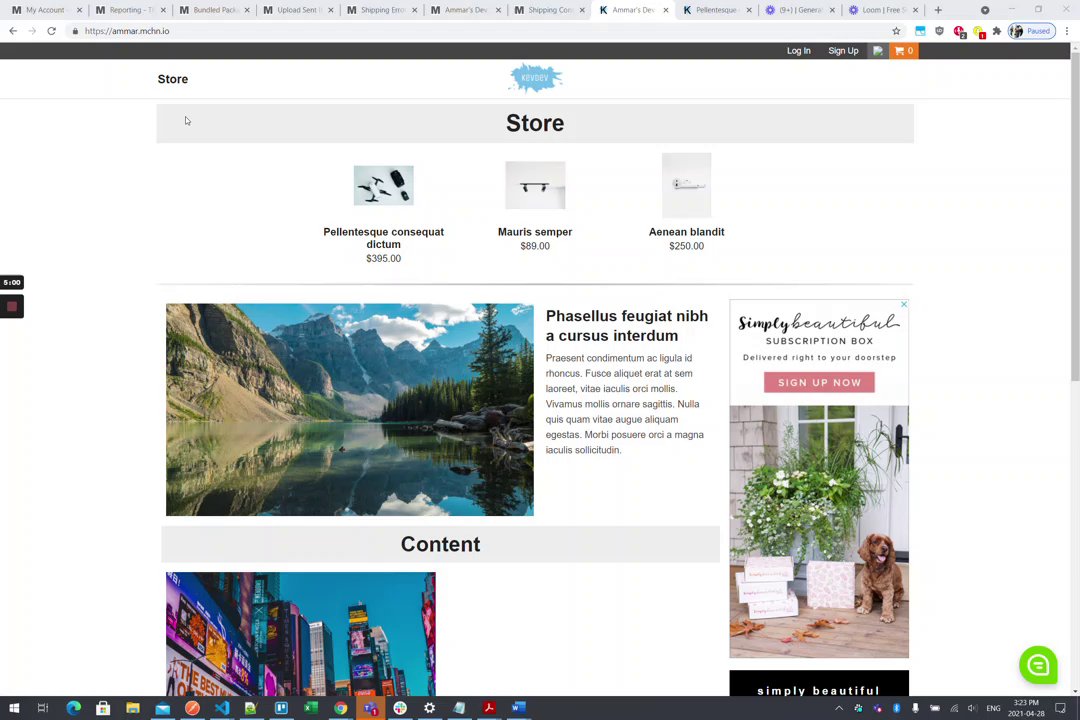The image size is (1080, 720).
Task: Click the browser Forward arrow
Action: pos(32,31)
